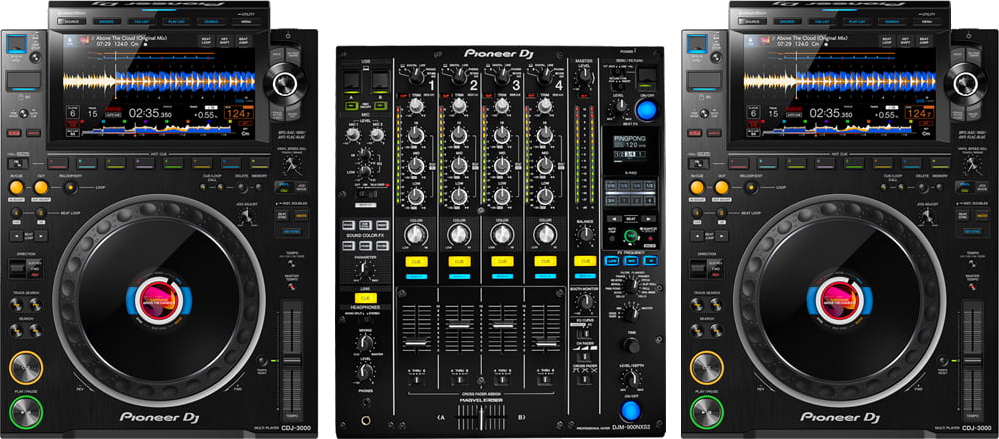Screen dimensions: 999x439
Task: Click the left CDJ waveform display
Action: (159, 81)
